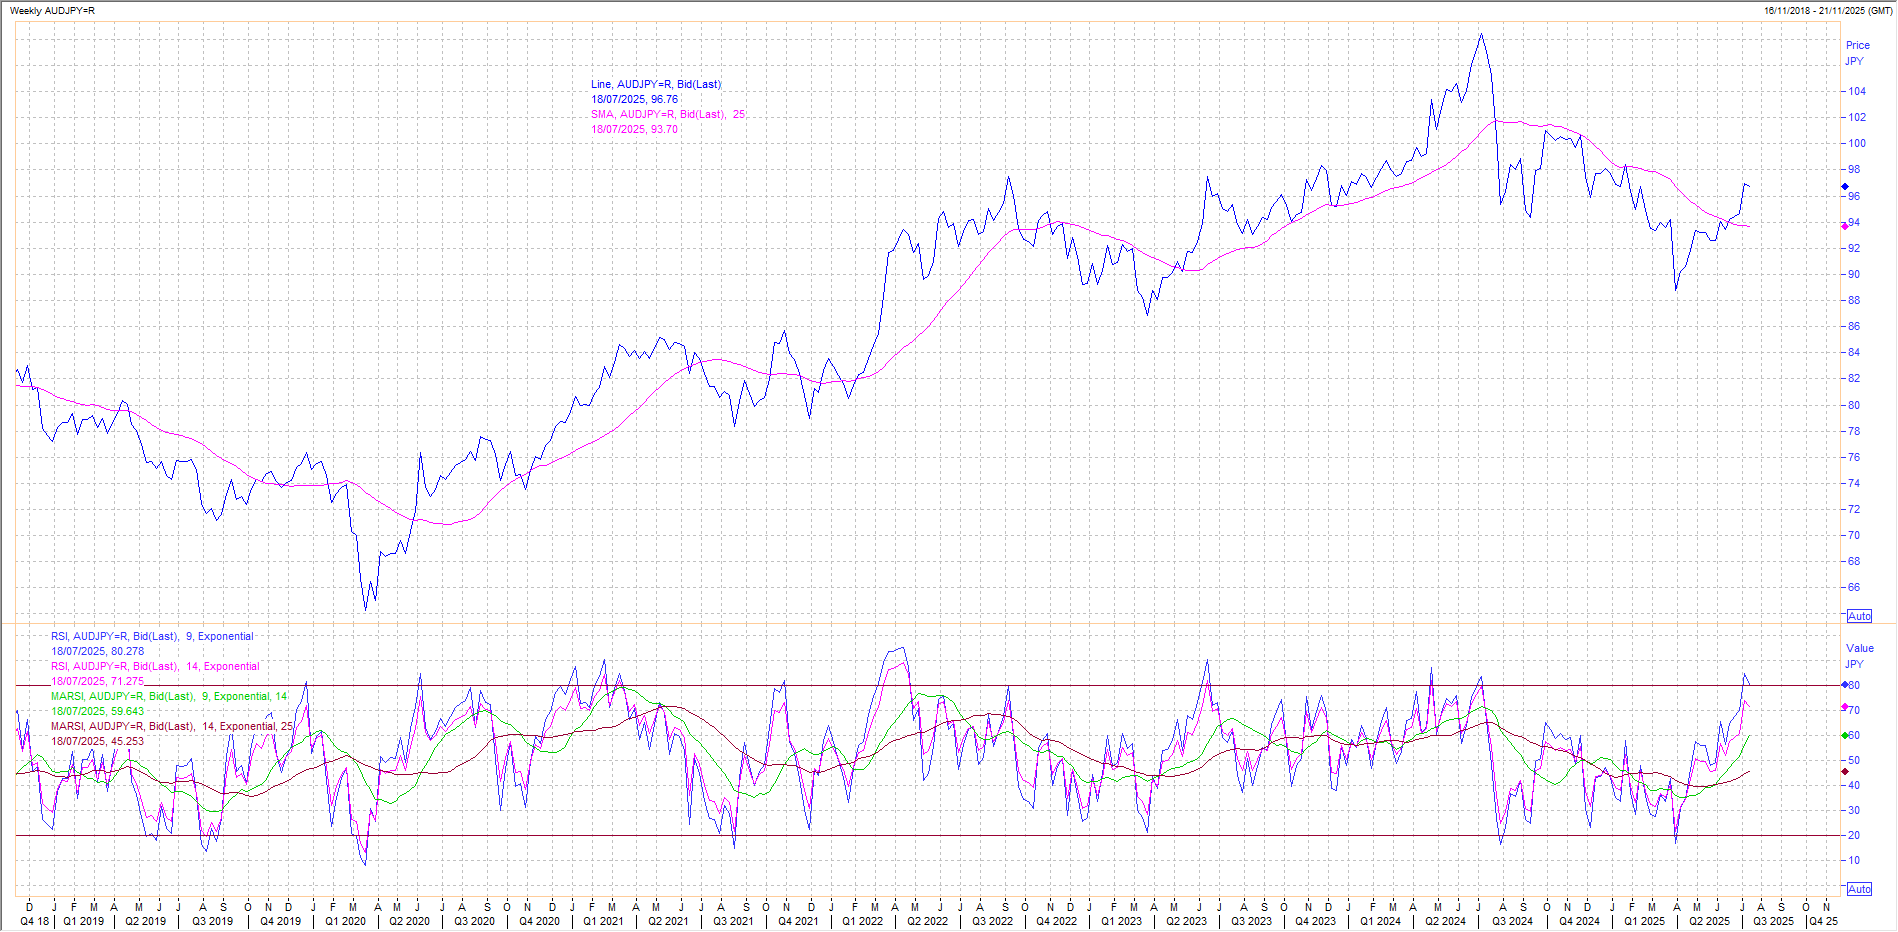Click the Weekly AUDJPY=R chart title

52,11
